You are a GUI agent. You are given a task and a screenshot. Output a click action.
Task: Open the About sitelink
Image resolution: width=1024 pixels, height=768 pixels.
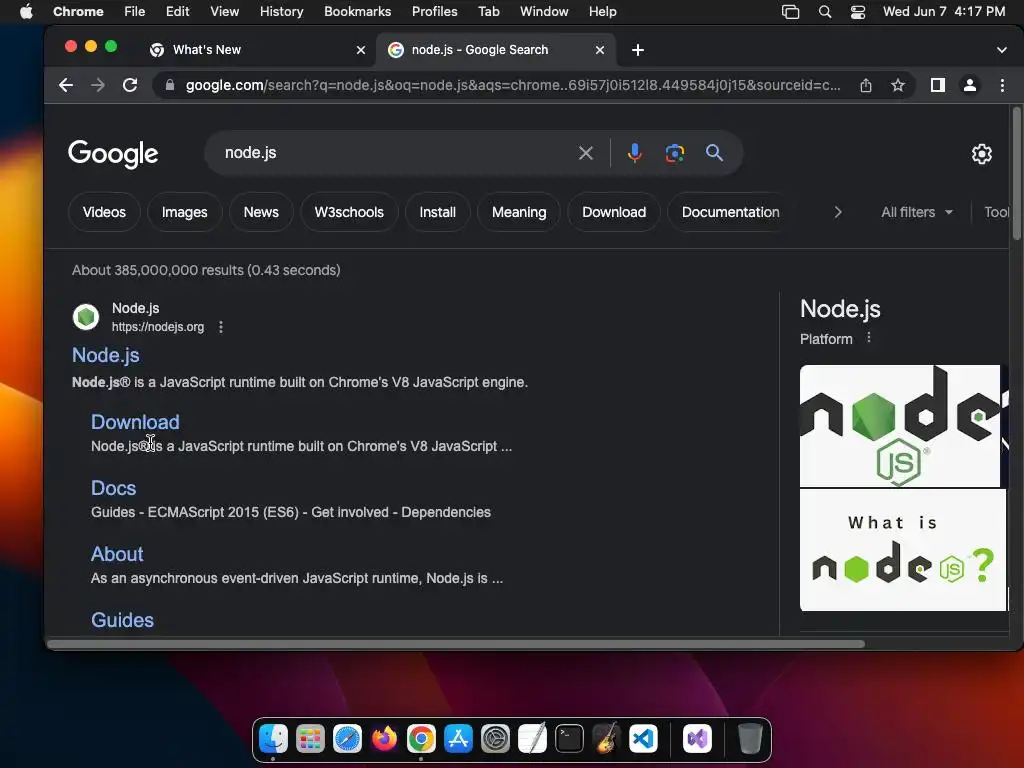(117, 554)
